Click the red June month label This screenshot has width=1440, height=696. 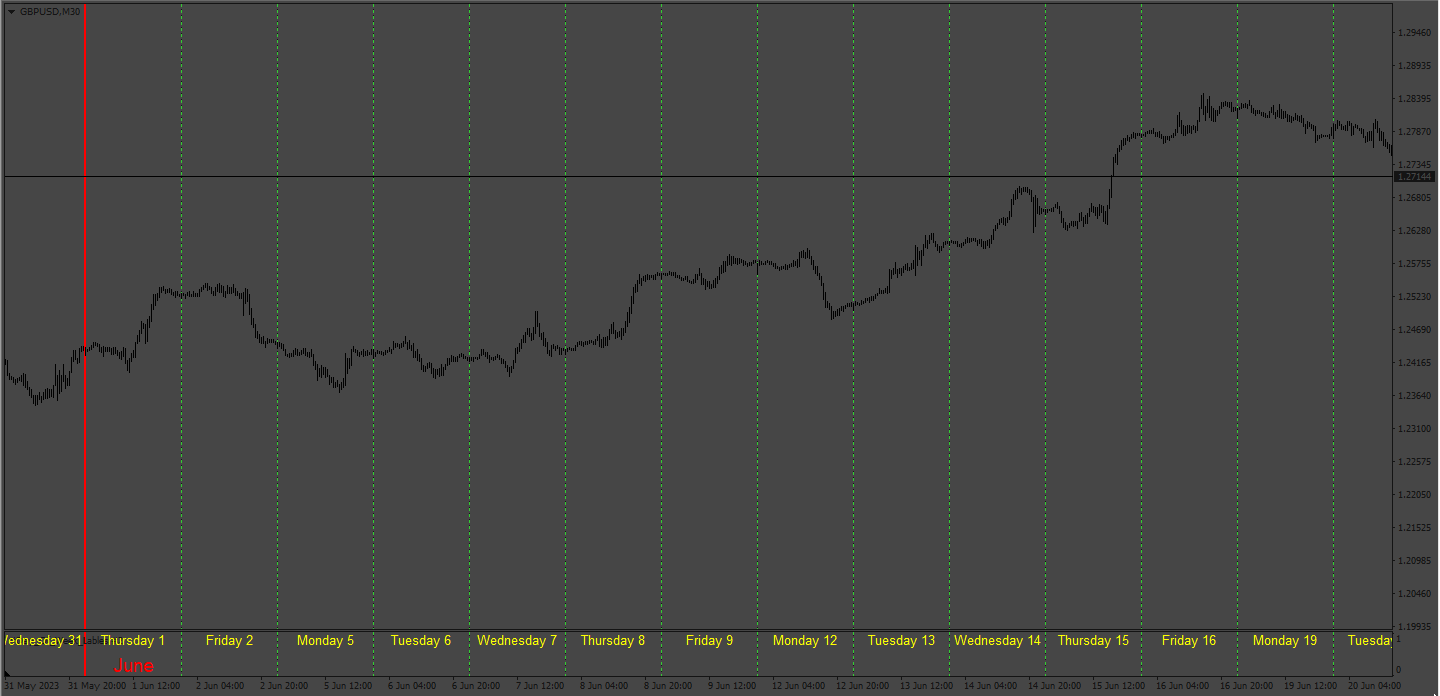[x=134, y=666]
